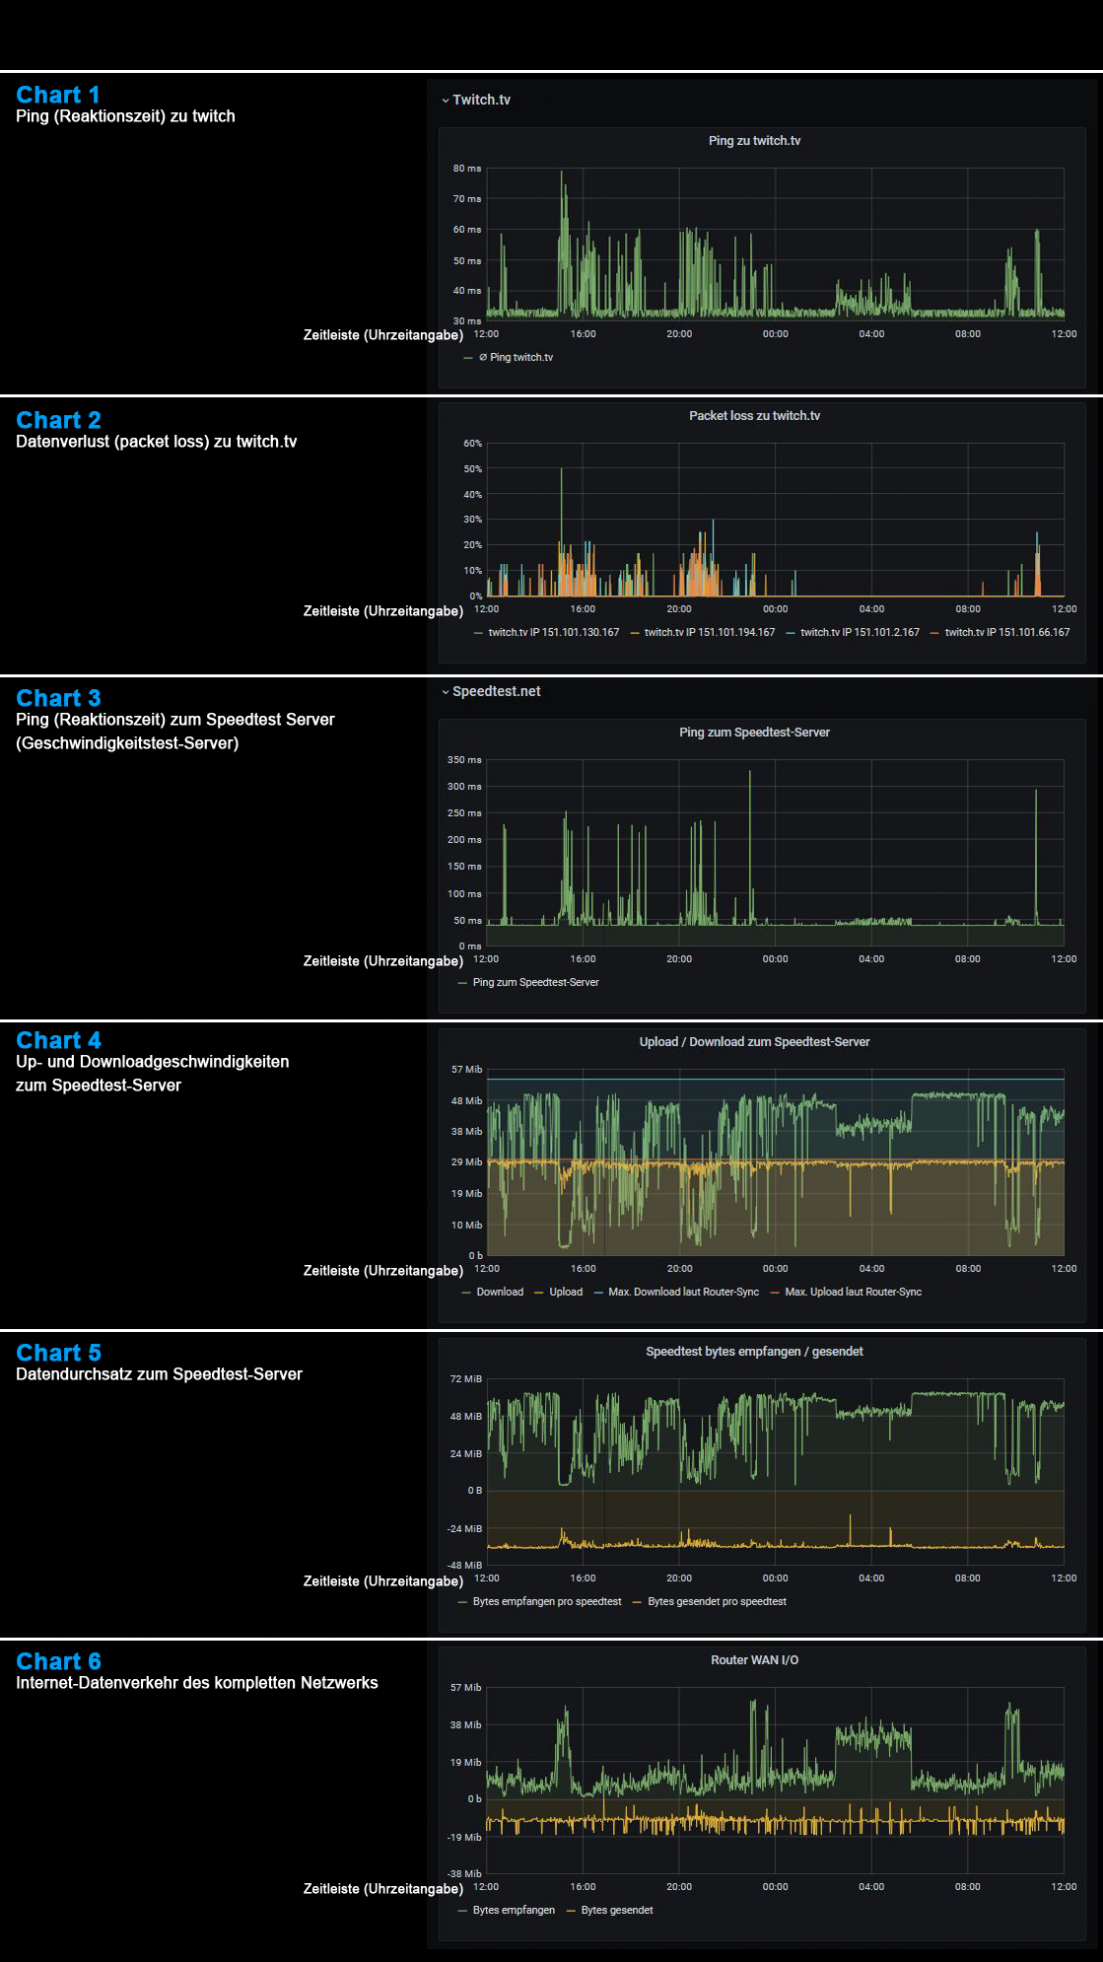Click 'Bytes gesendet' legend in Router WAN I/O
Screen dimensions: 1103x1962
[x=616, y=1910]
